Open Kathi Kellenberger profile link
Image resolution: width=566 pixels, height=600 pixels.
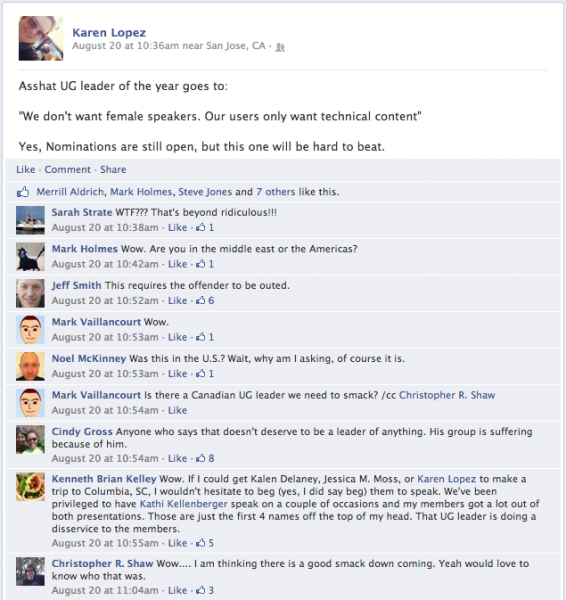coord(184,504)
